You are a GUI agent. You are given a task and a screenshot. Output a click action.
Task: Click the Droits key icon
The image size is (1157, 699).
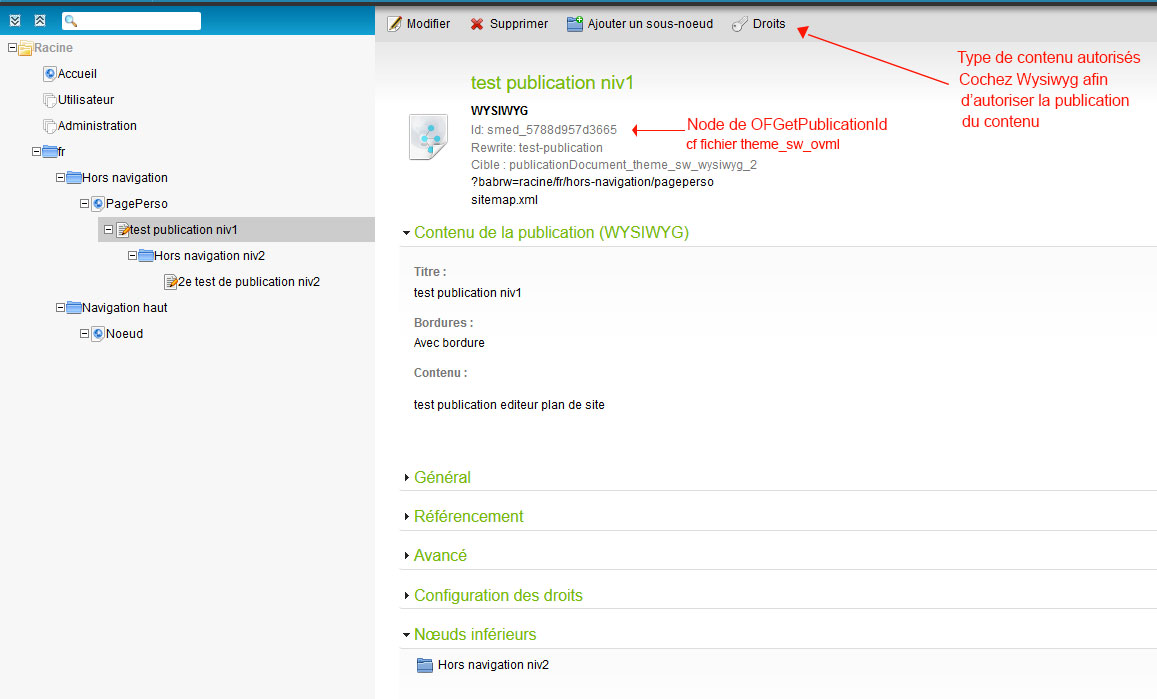(739, 24)
